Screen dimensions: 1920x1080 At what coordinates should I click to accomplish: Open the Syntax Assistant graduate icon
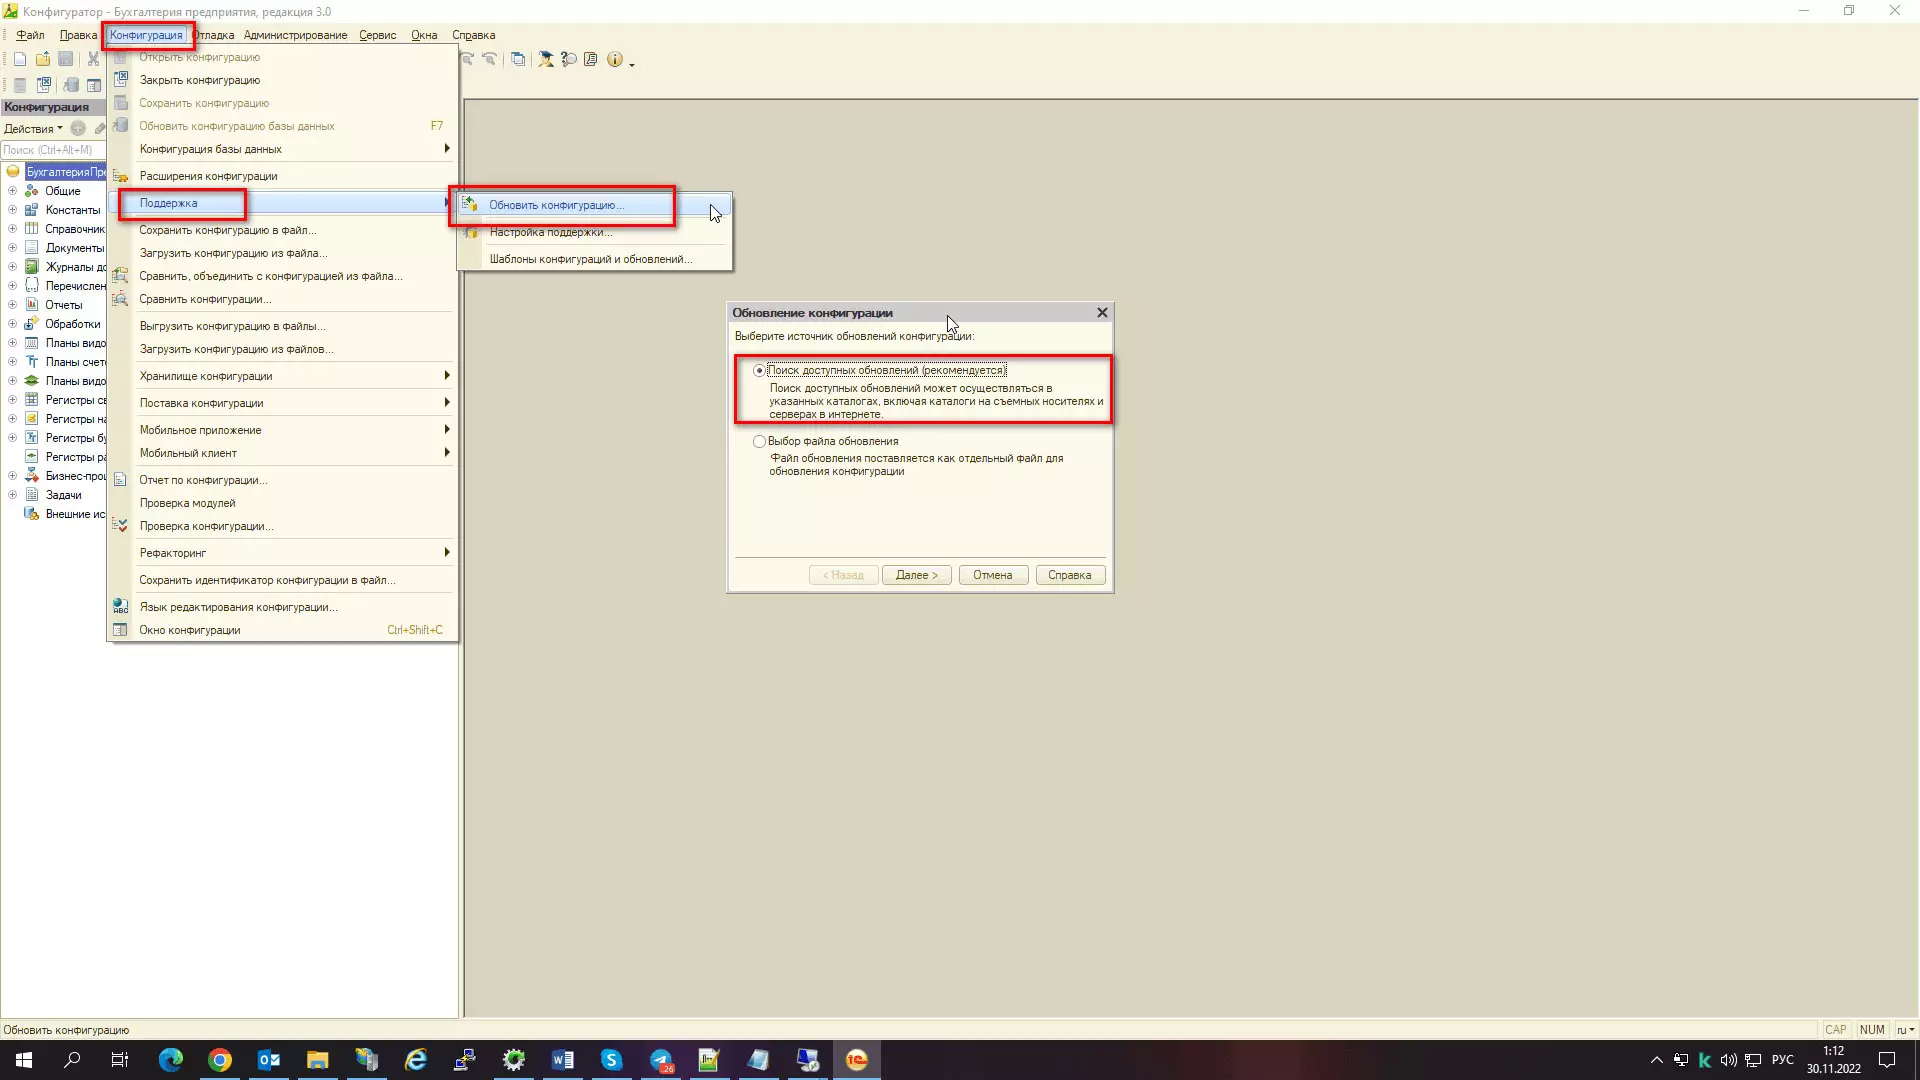click(x=546, y=59)
